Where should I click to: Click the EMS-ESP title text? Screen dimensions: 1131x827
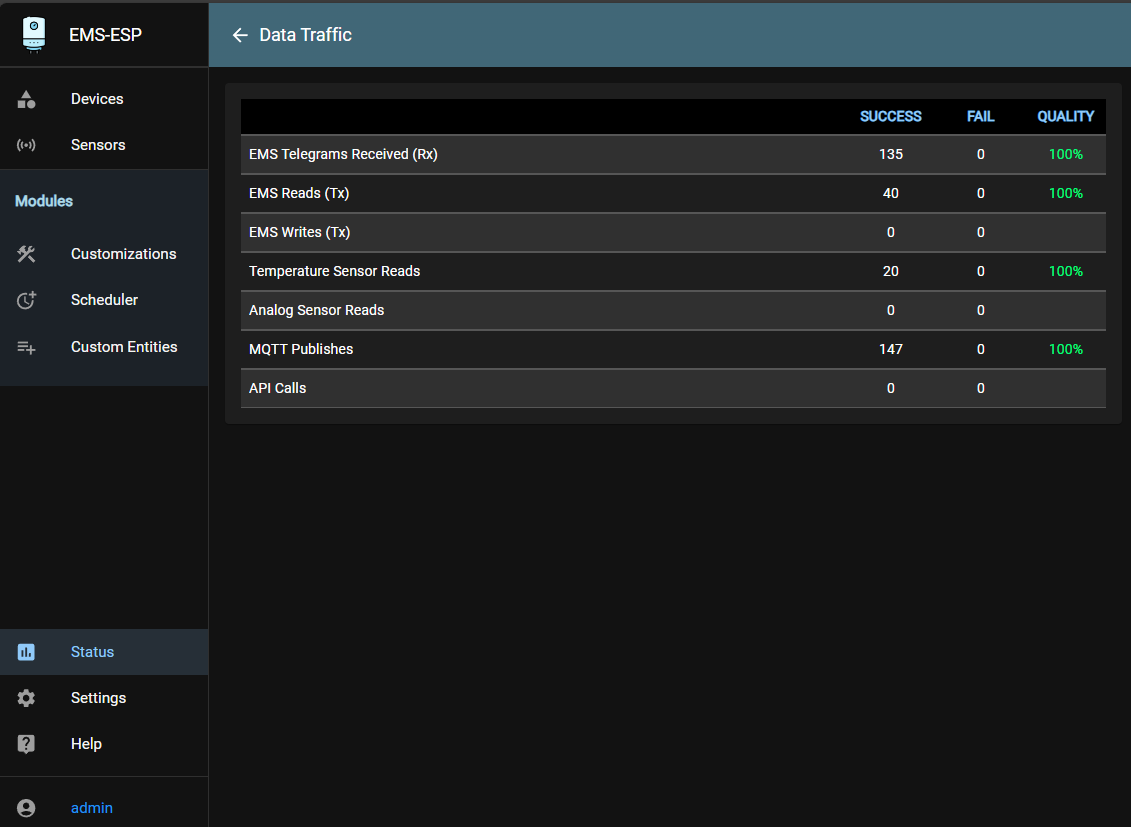click(105, 35)
